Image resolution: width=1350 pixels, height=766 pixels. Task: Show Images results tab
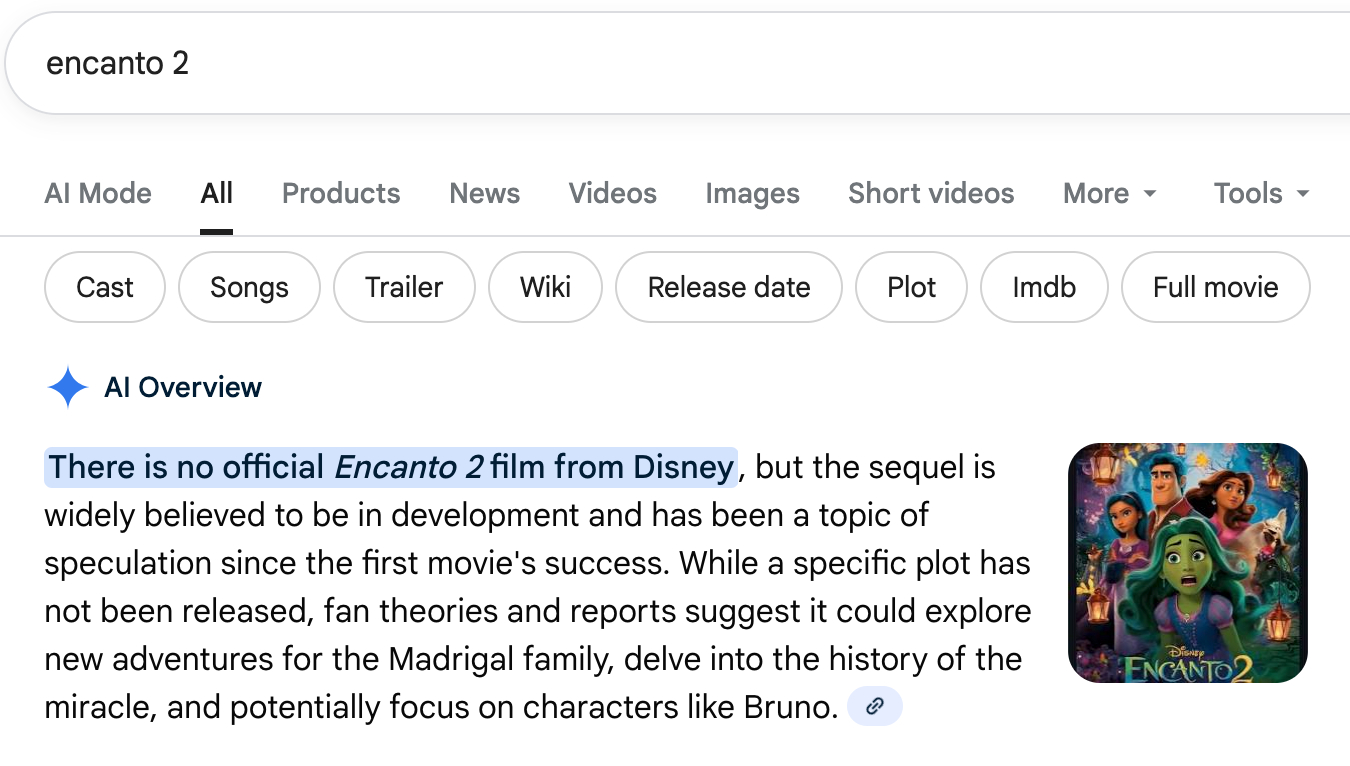752,193
